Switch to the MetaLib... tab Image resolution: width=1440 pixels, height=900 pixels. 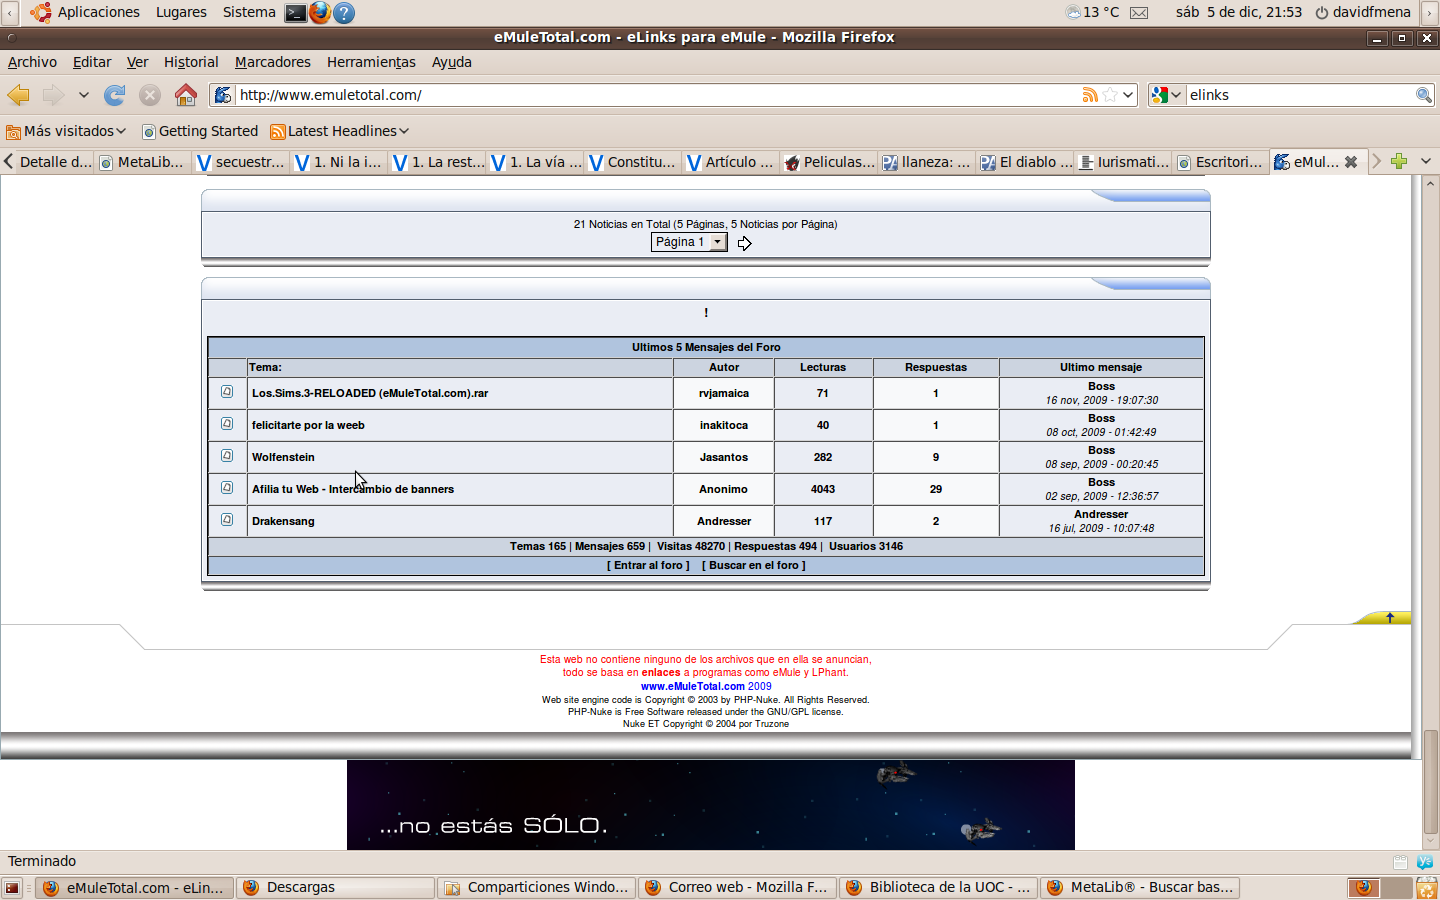tap(144, 162)
